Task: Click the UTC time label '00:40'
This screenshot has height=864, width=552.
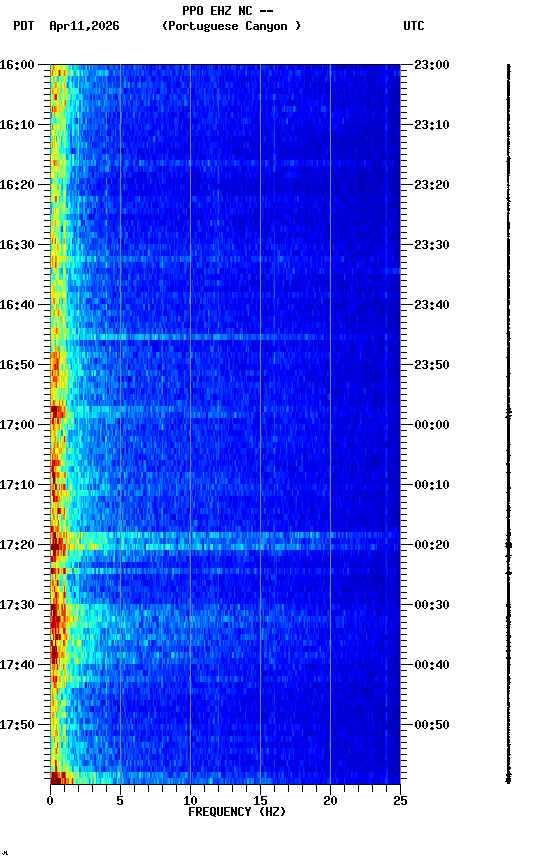Action: (x=432, y=665)
